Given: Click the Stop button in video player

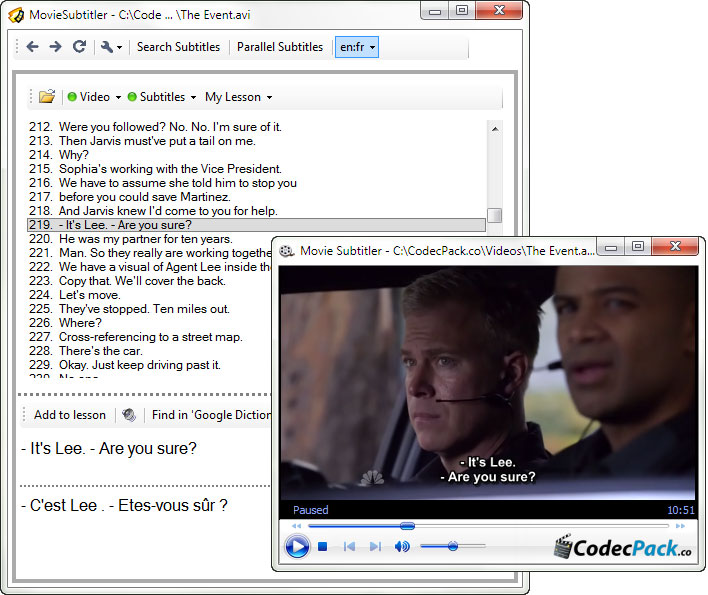Looking at the screenshot, I should (322, 547).
